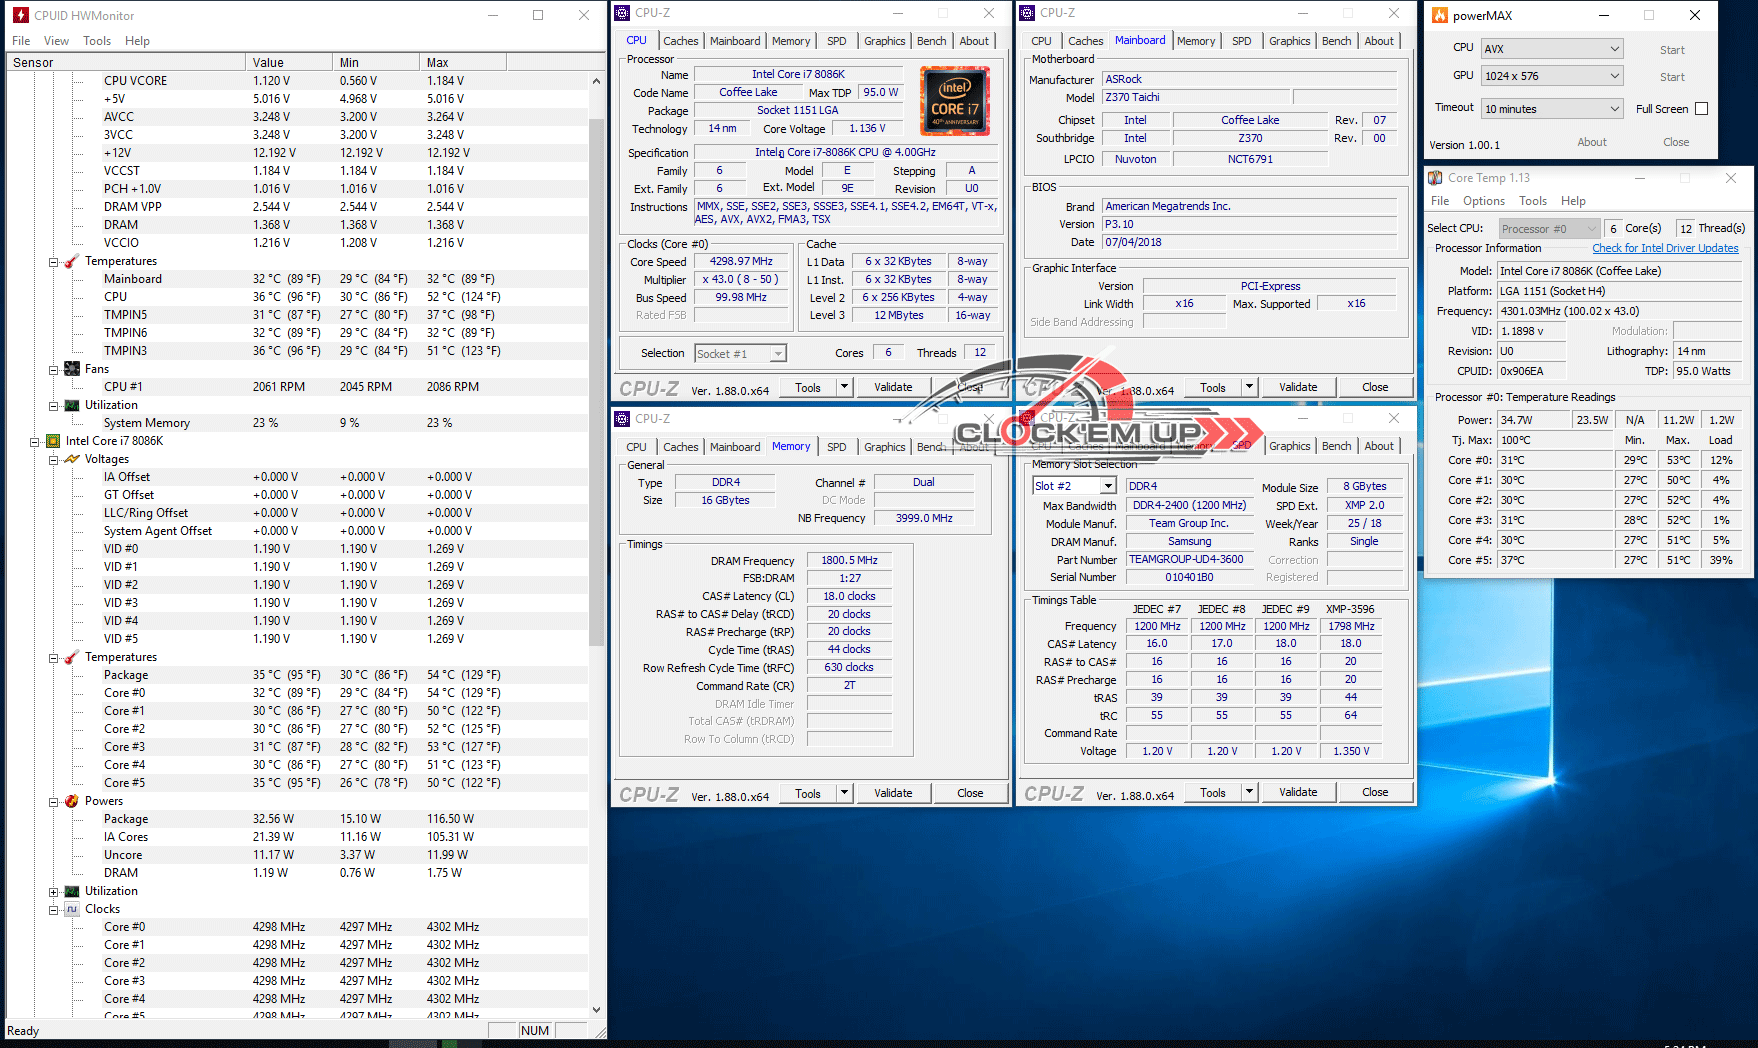Select the Max column header in HWMonitor
The height and width of the screenshot is (1048, 1758).
coord(438,62)
